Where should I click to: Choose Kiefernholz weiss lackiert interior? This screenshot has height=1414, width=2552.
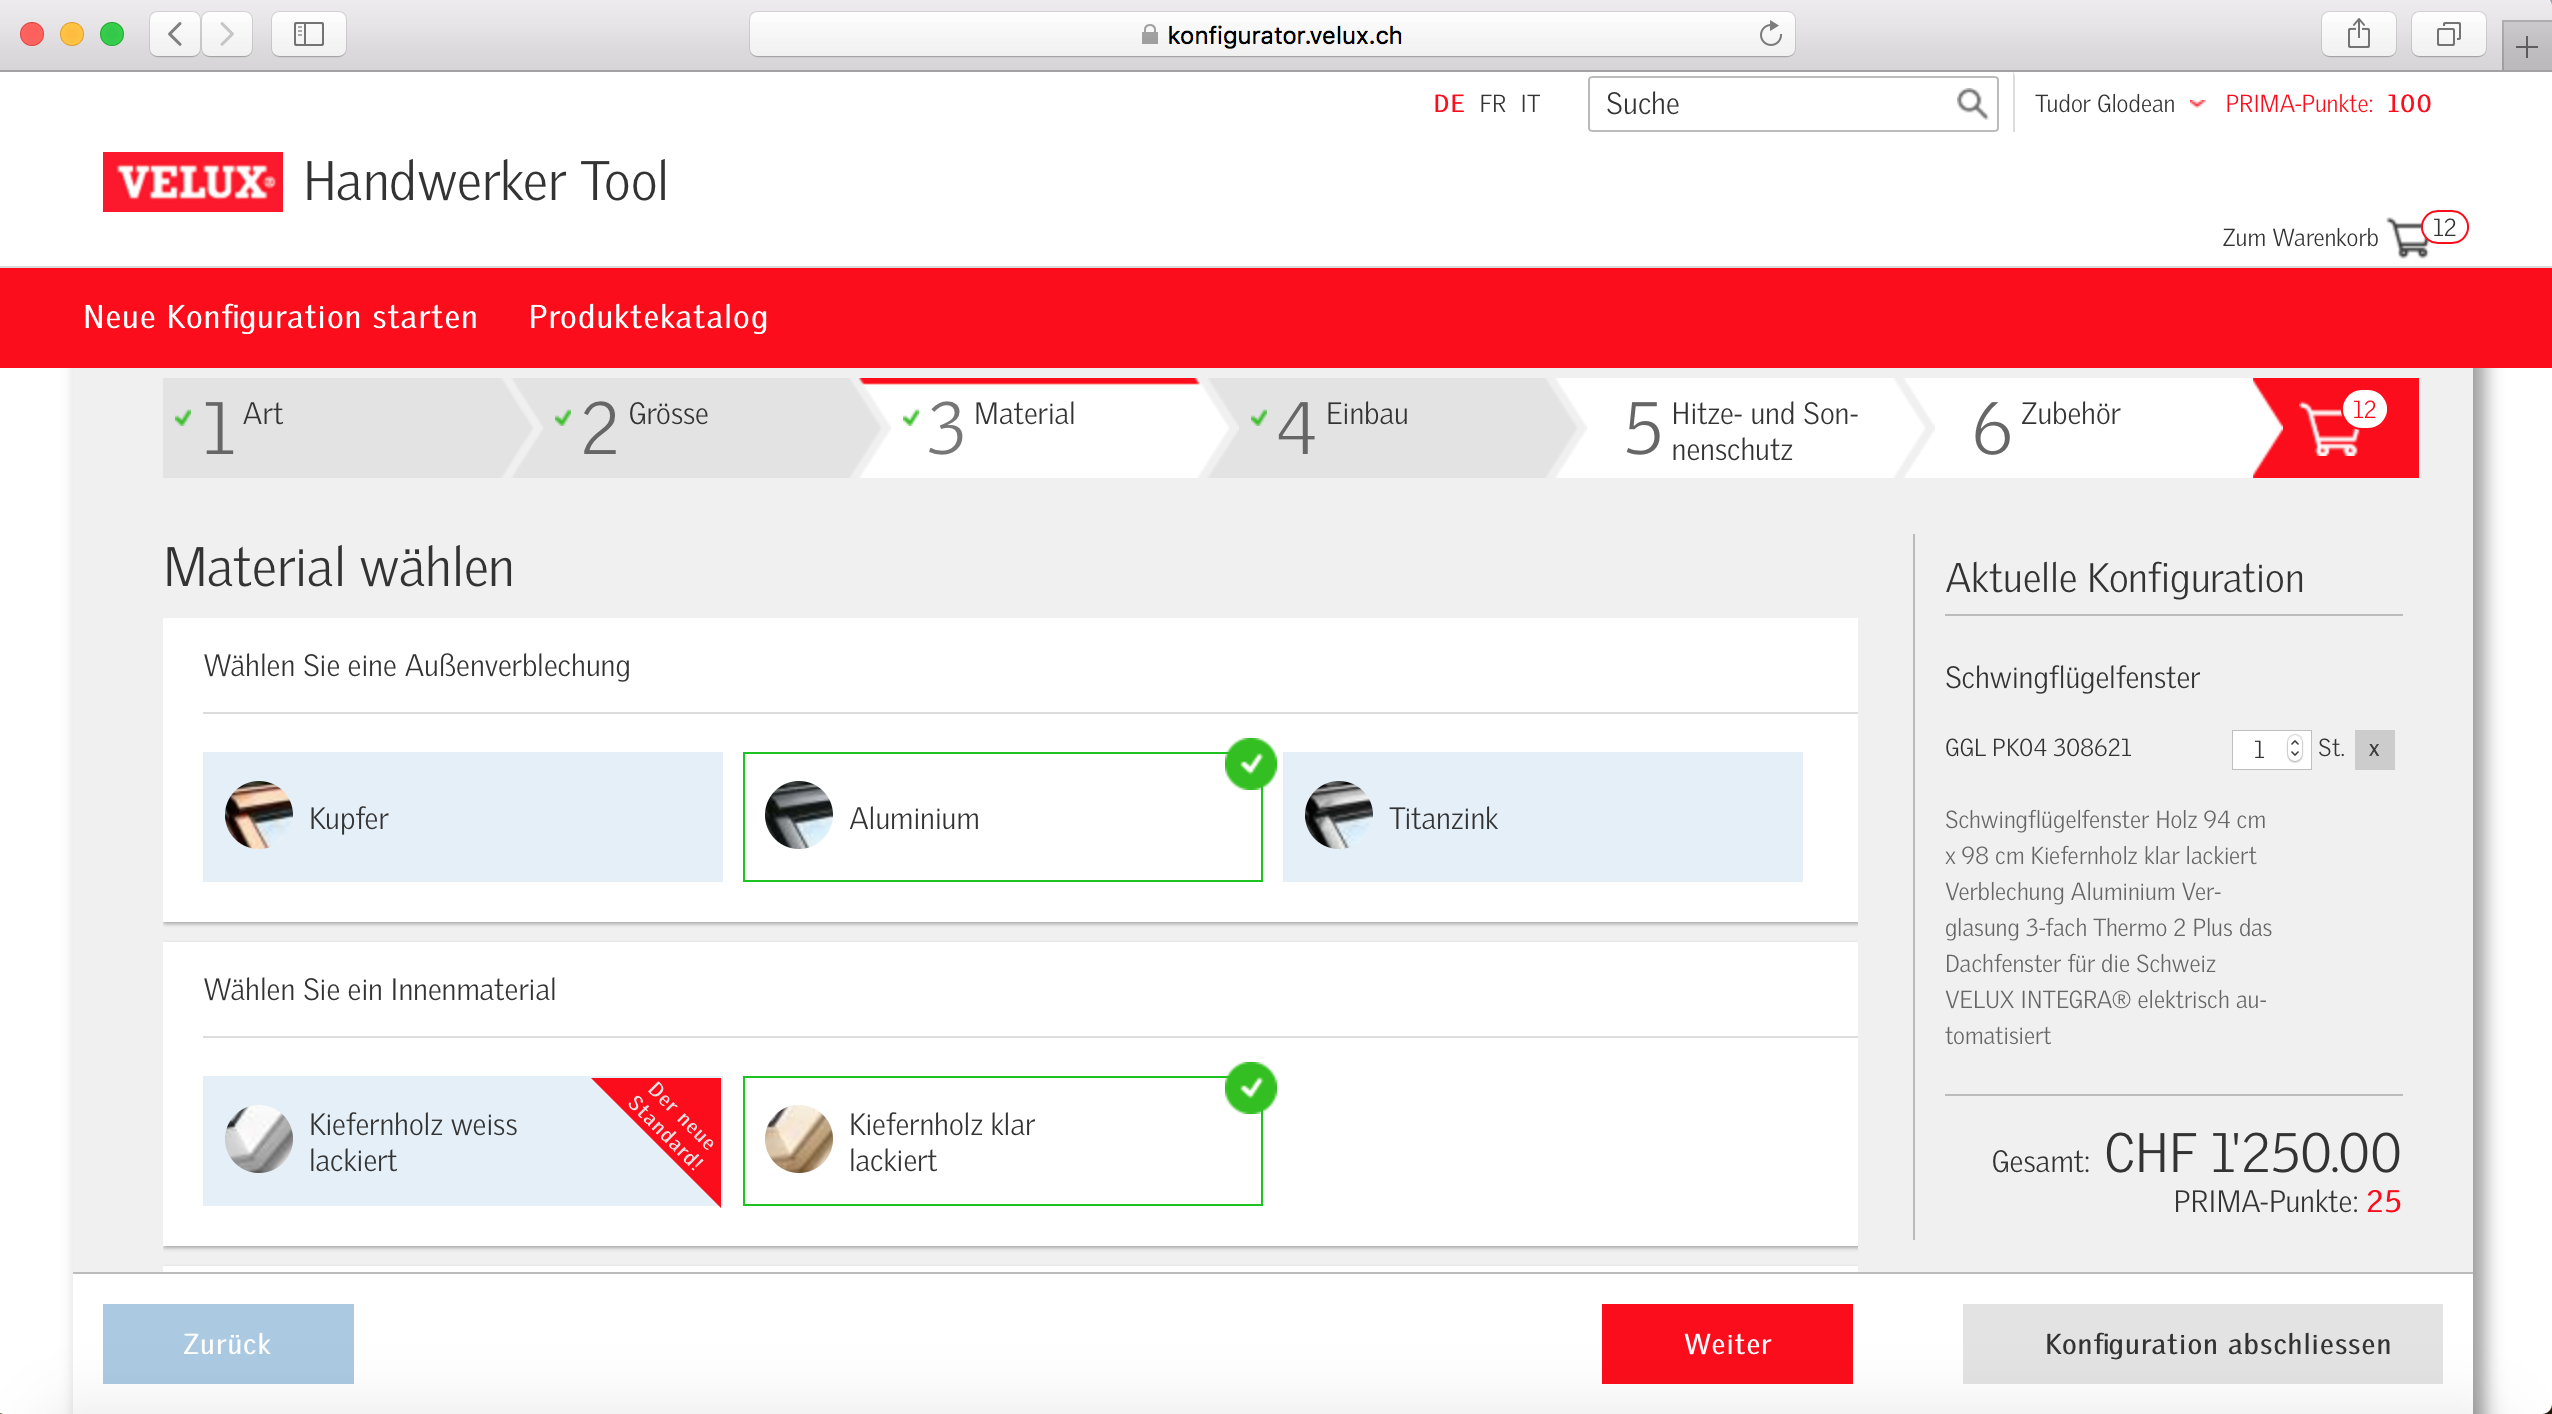point(463,1141)
